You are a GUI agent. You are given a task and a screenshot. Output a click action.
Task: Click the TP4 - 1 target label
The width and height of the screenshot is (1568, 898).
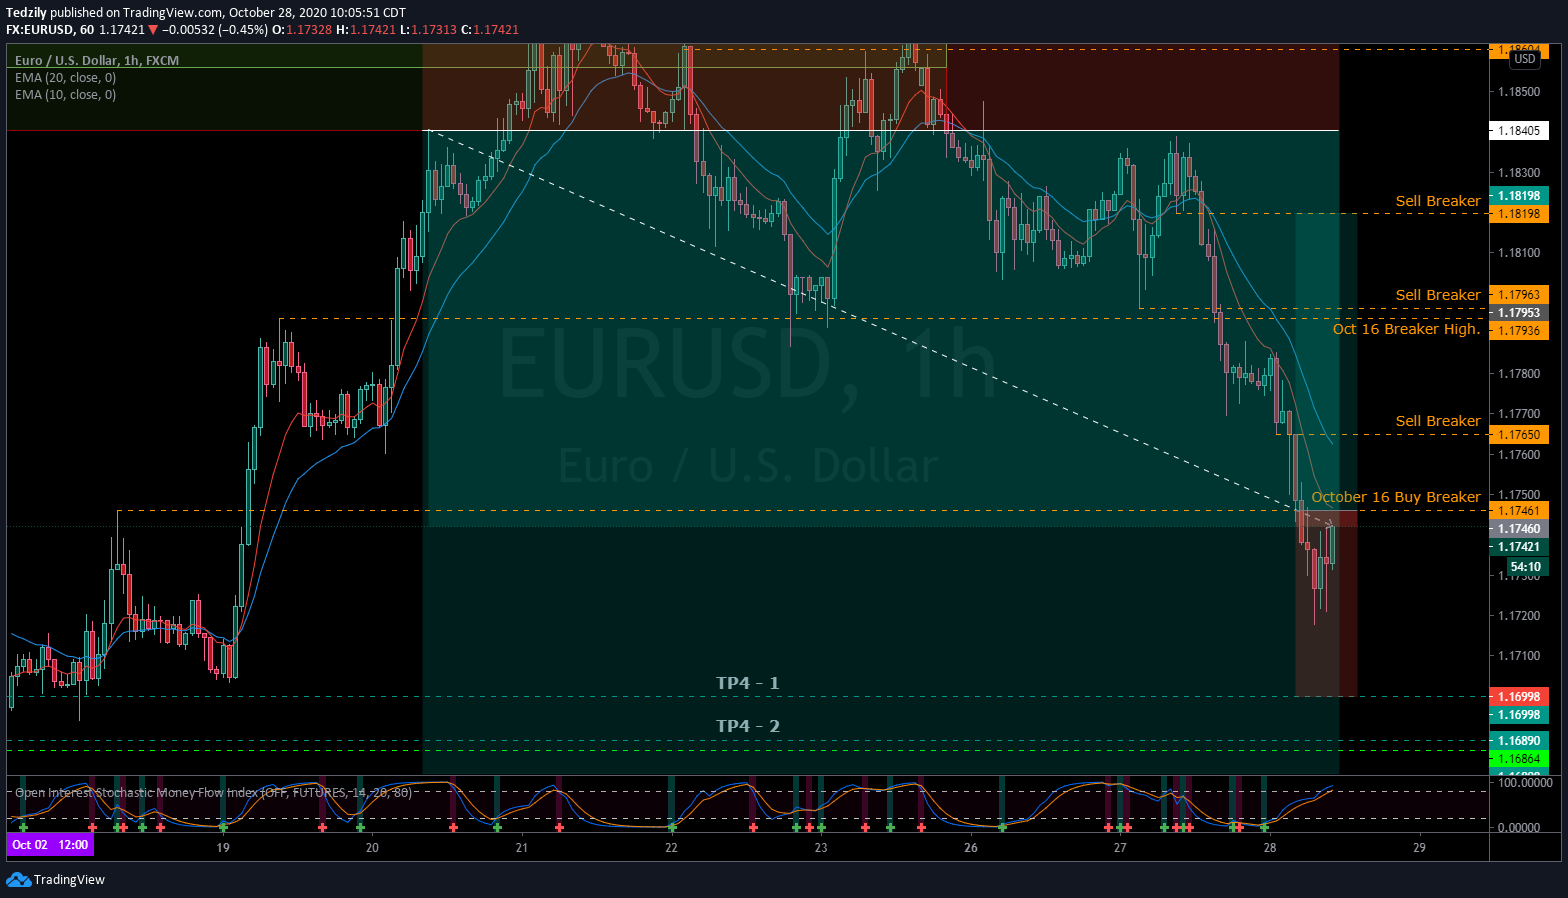pos(747,683)
